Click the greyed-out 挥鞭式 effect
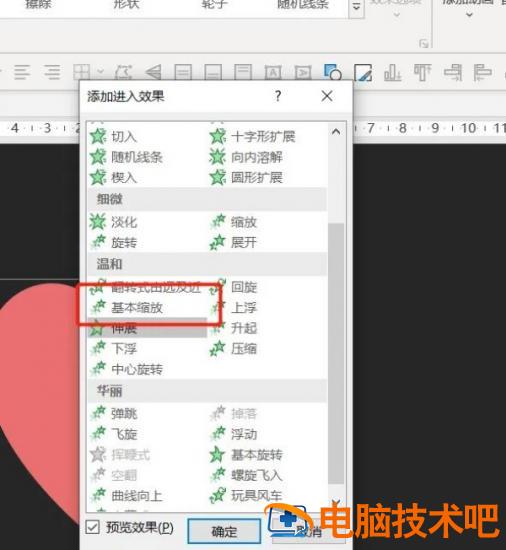 (120, 455)
